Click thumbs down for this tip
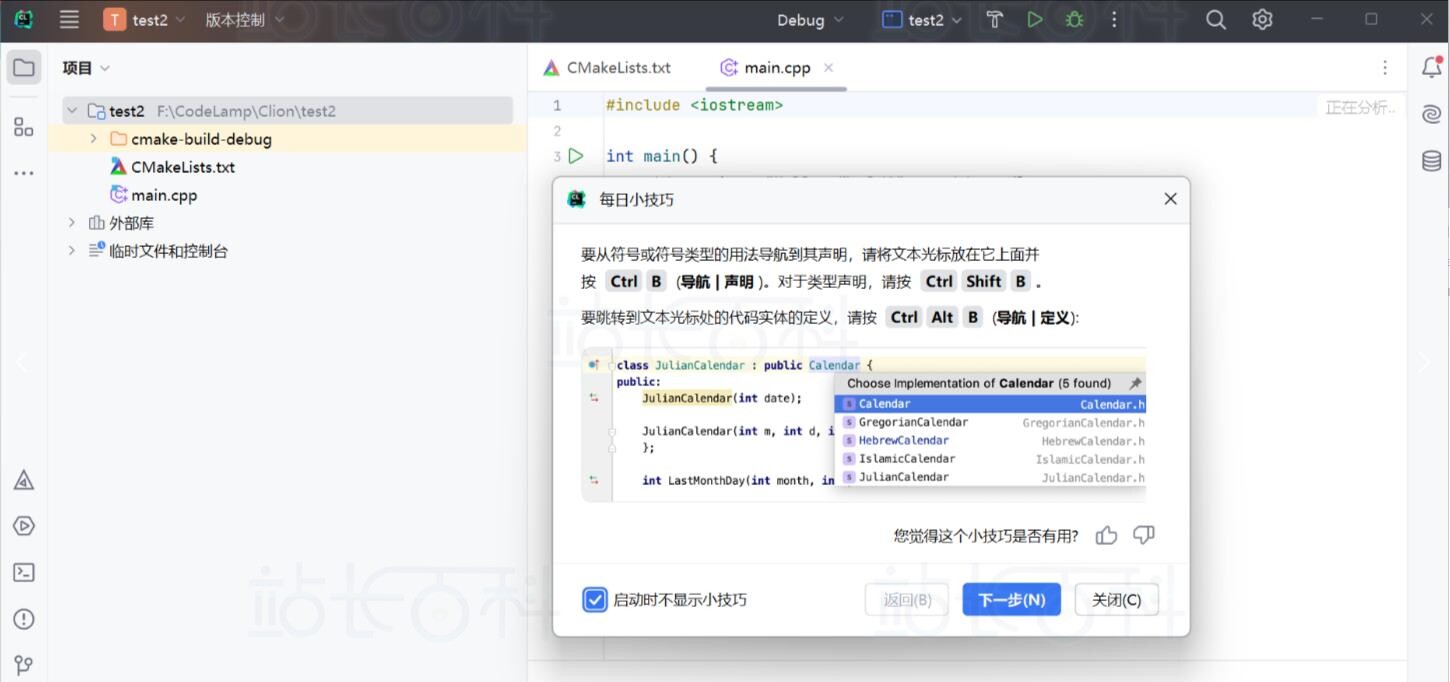The height and width of the screenshot is (682, 1450). (x=1143, y=536)
